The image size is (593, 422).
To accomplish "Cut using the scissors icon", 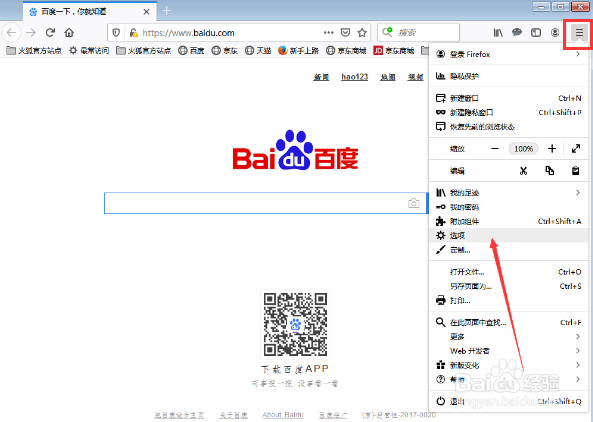I will [523, 171].
